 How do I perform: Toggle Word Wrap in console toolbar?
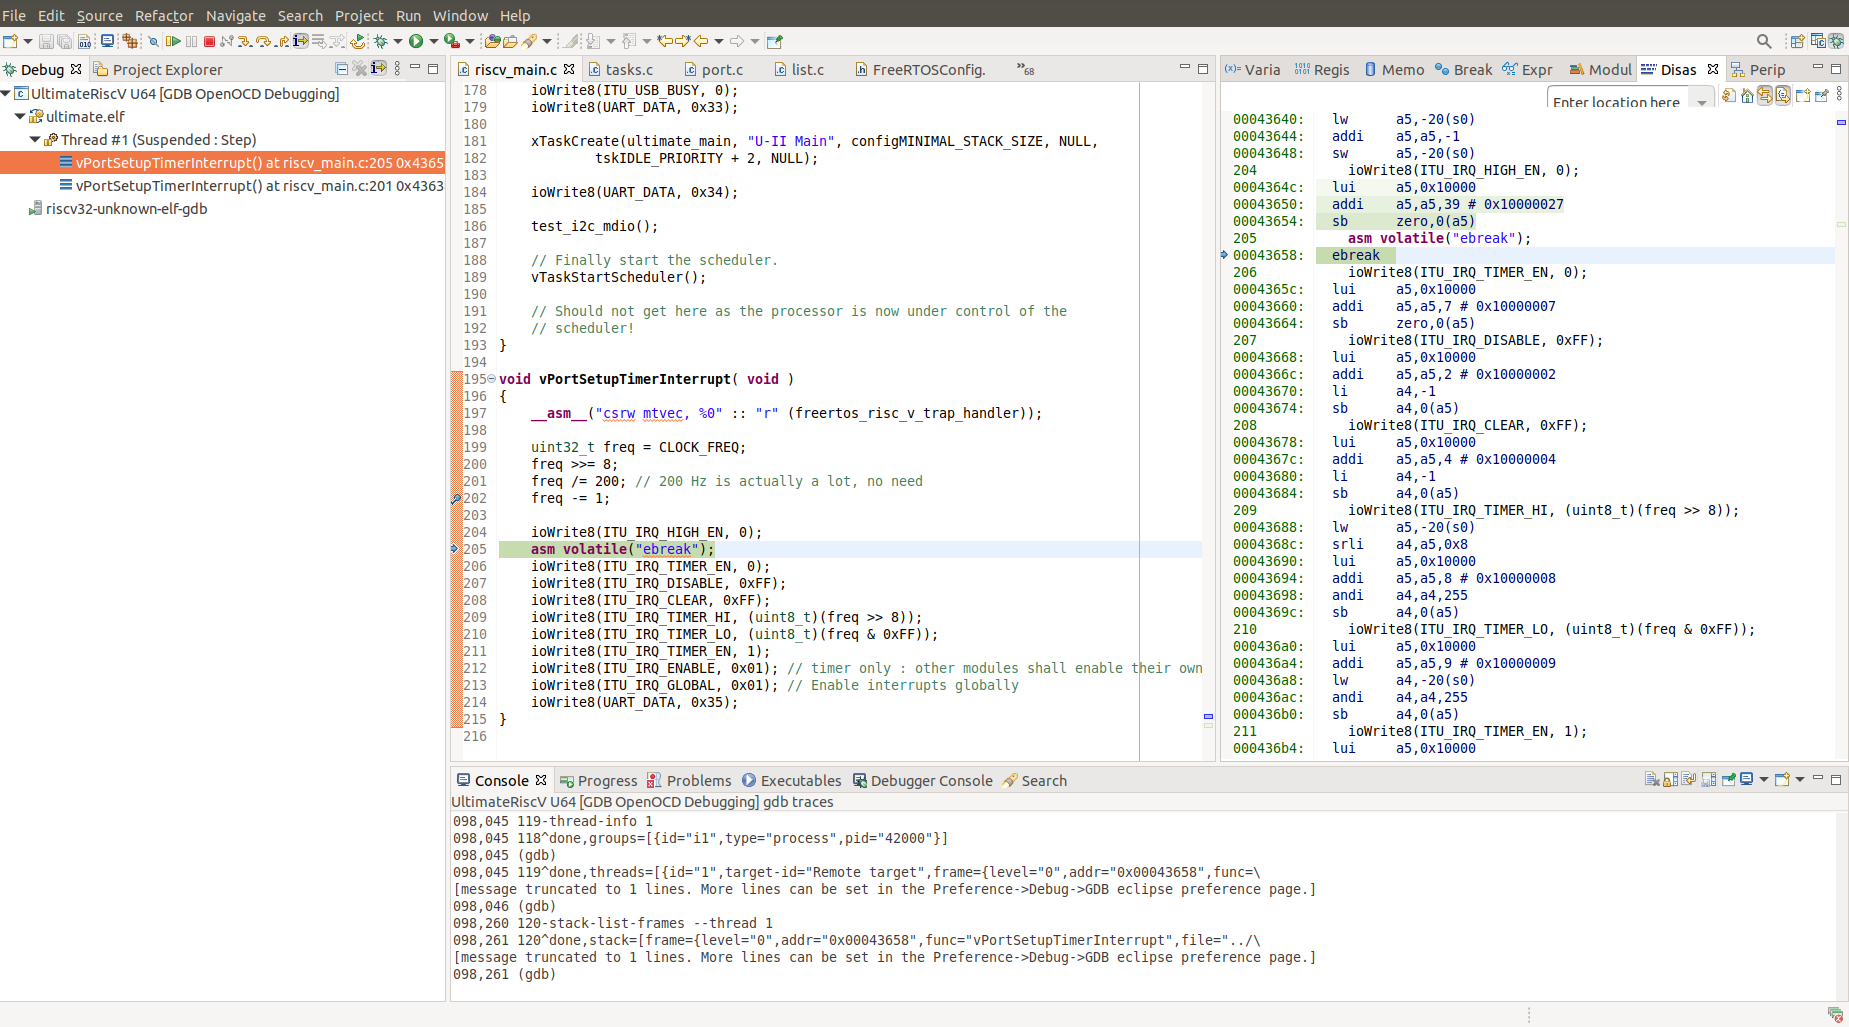pyautogui.click(x=1689, y=780)
